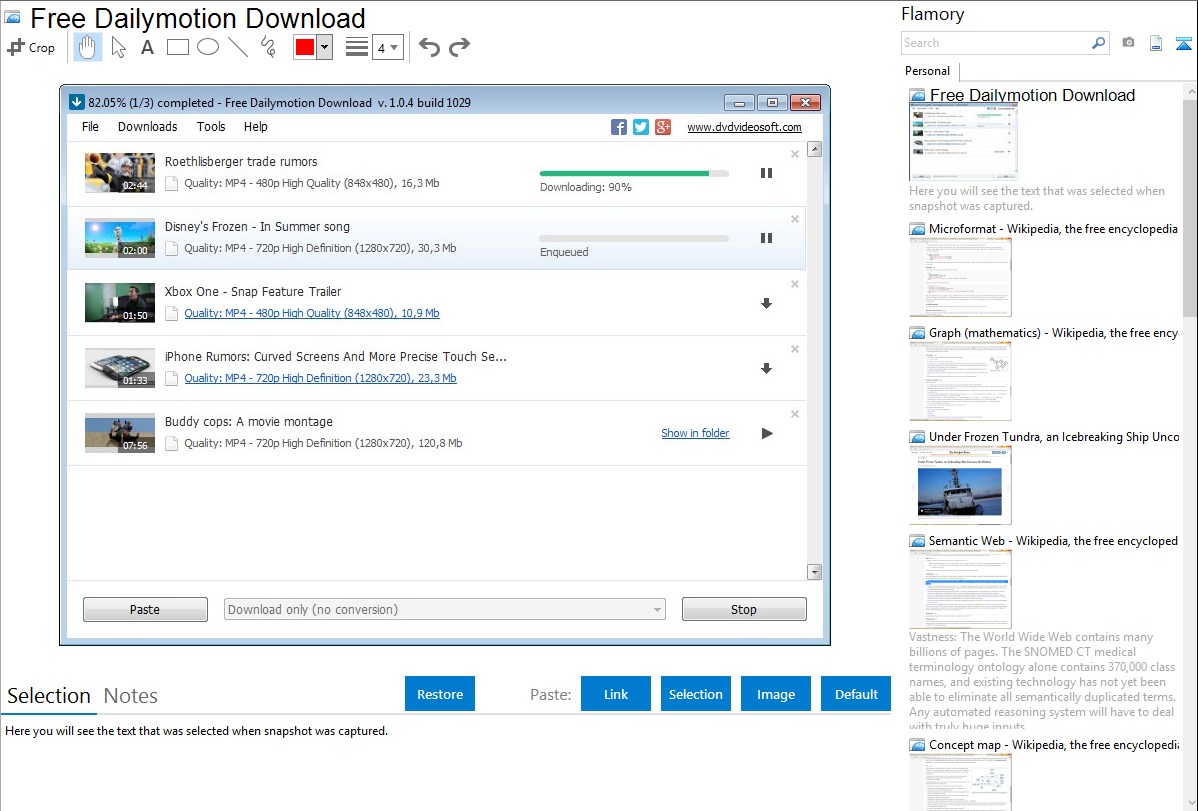Play the Buddy cops movie montage
Viewport: 1198px width, 811px height.
pos(767,433)
